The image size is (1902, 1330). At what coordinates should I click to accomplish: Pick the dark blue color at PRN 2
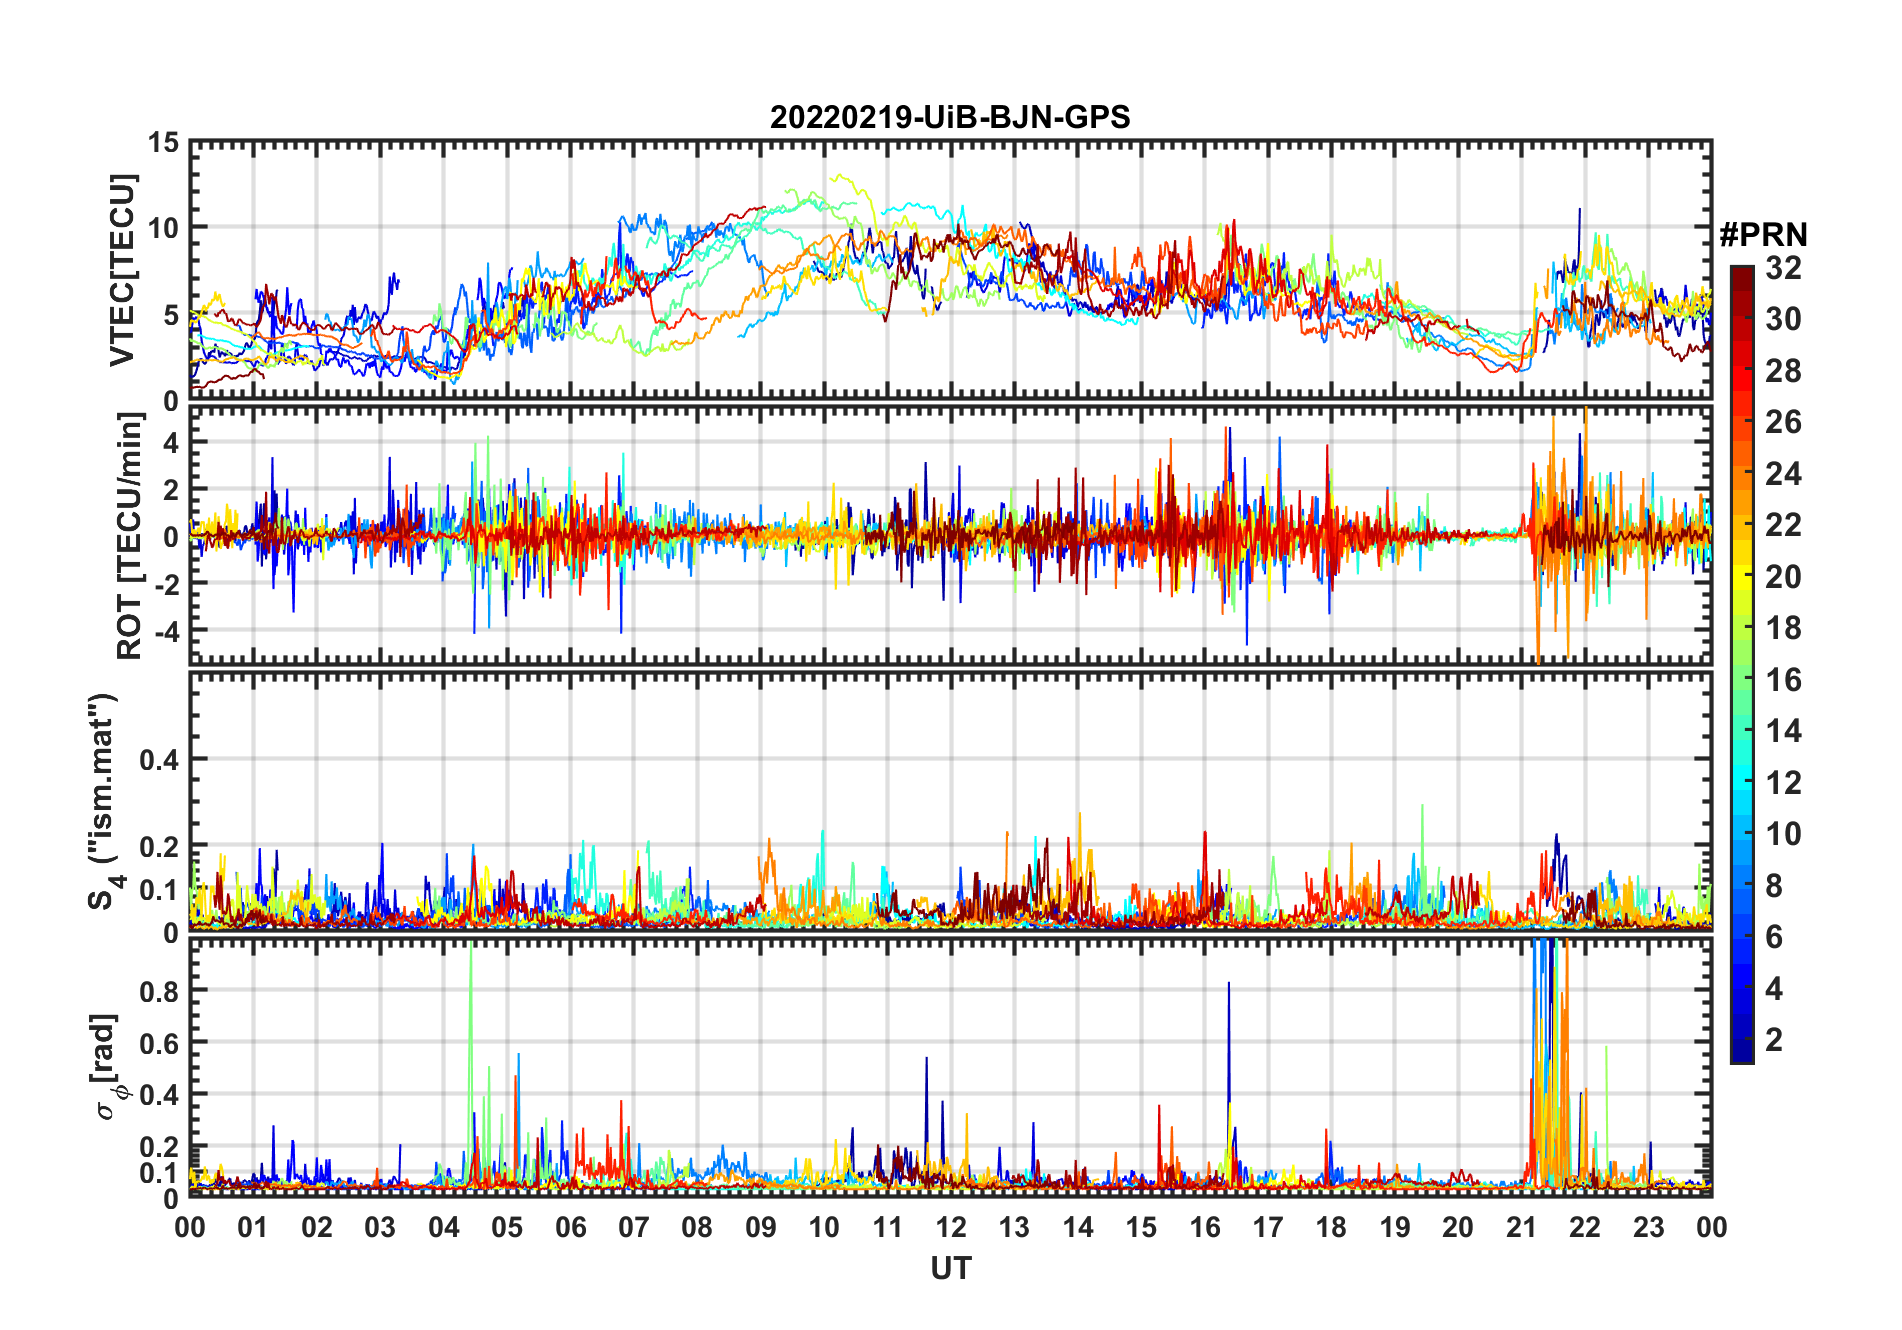(1742, 1040)
